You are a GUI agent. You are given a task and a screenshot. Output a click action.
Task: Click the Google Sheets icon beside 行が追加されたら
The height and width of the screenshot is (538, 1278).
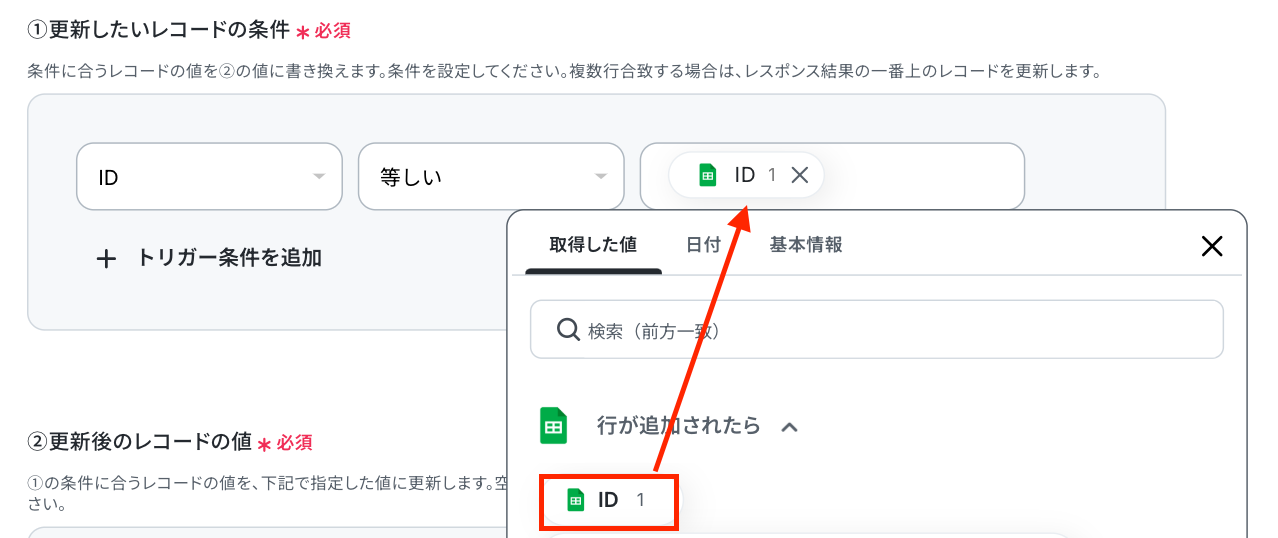(x=553, y=426)
